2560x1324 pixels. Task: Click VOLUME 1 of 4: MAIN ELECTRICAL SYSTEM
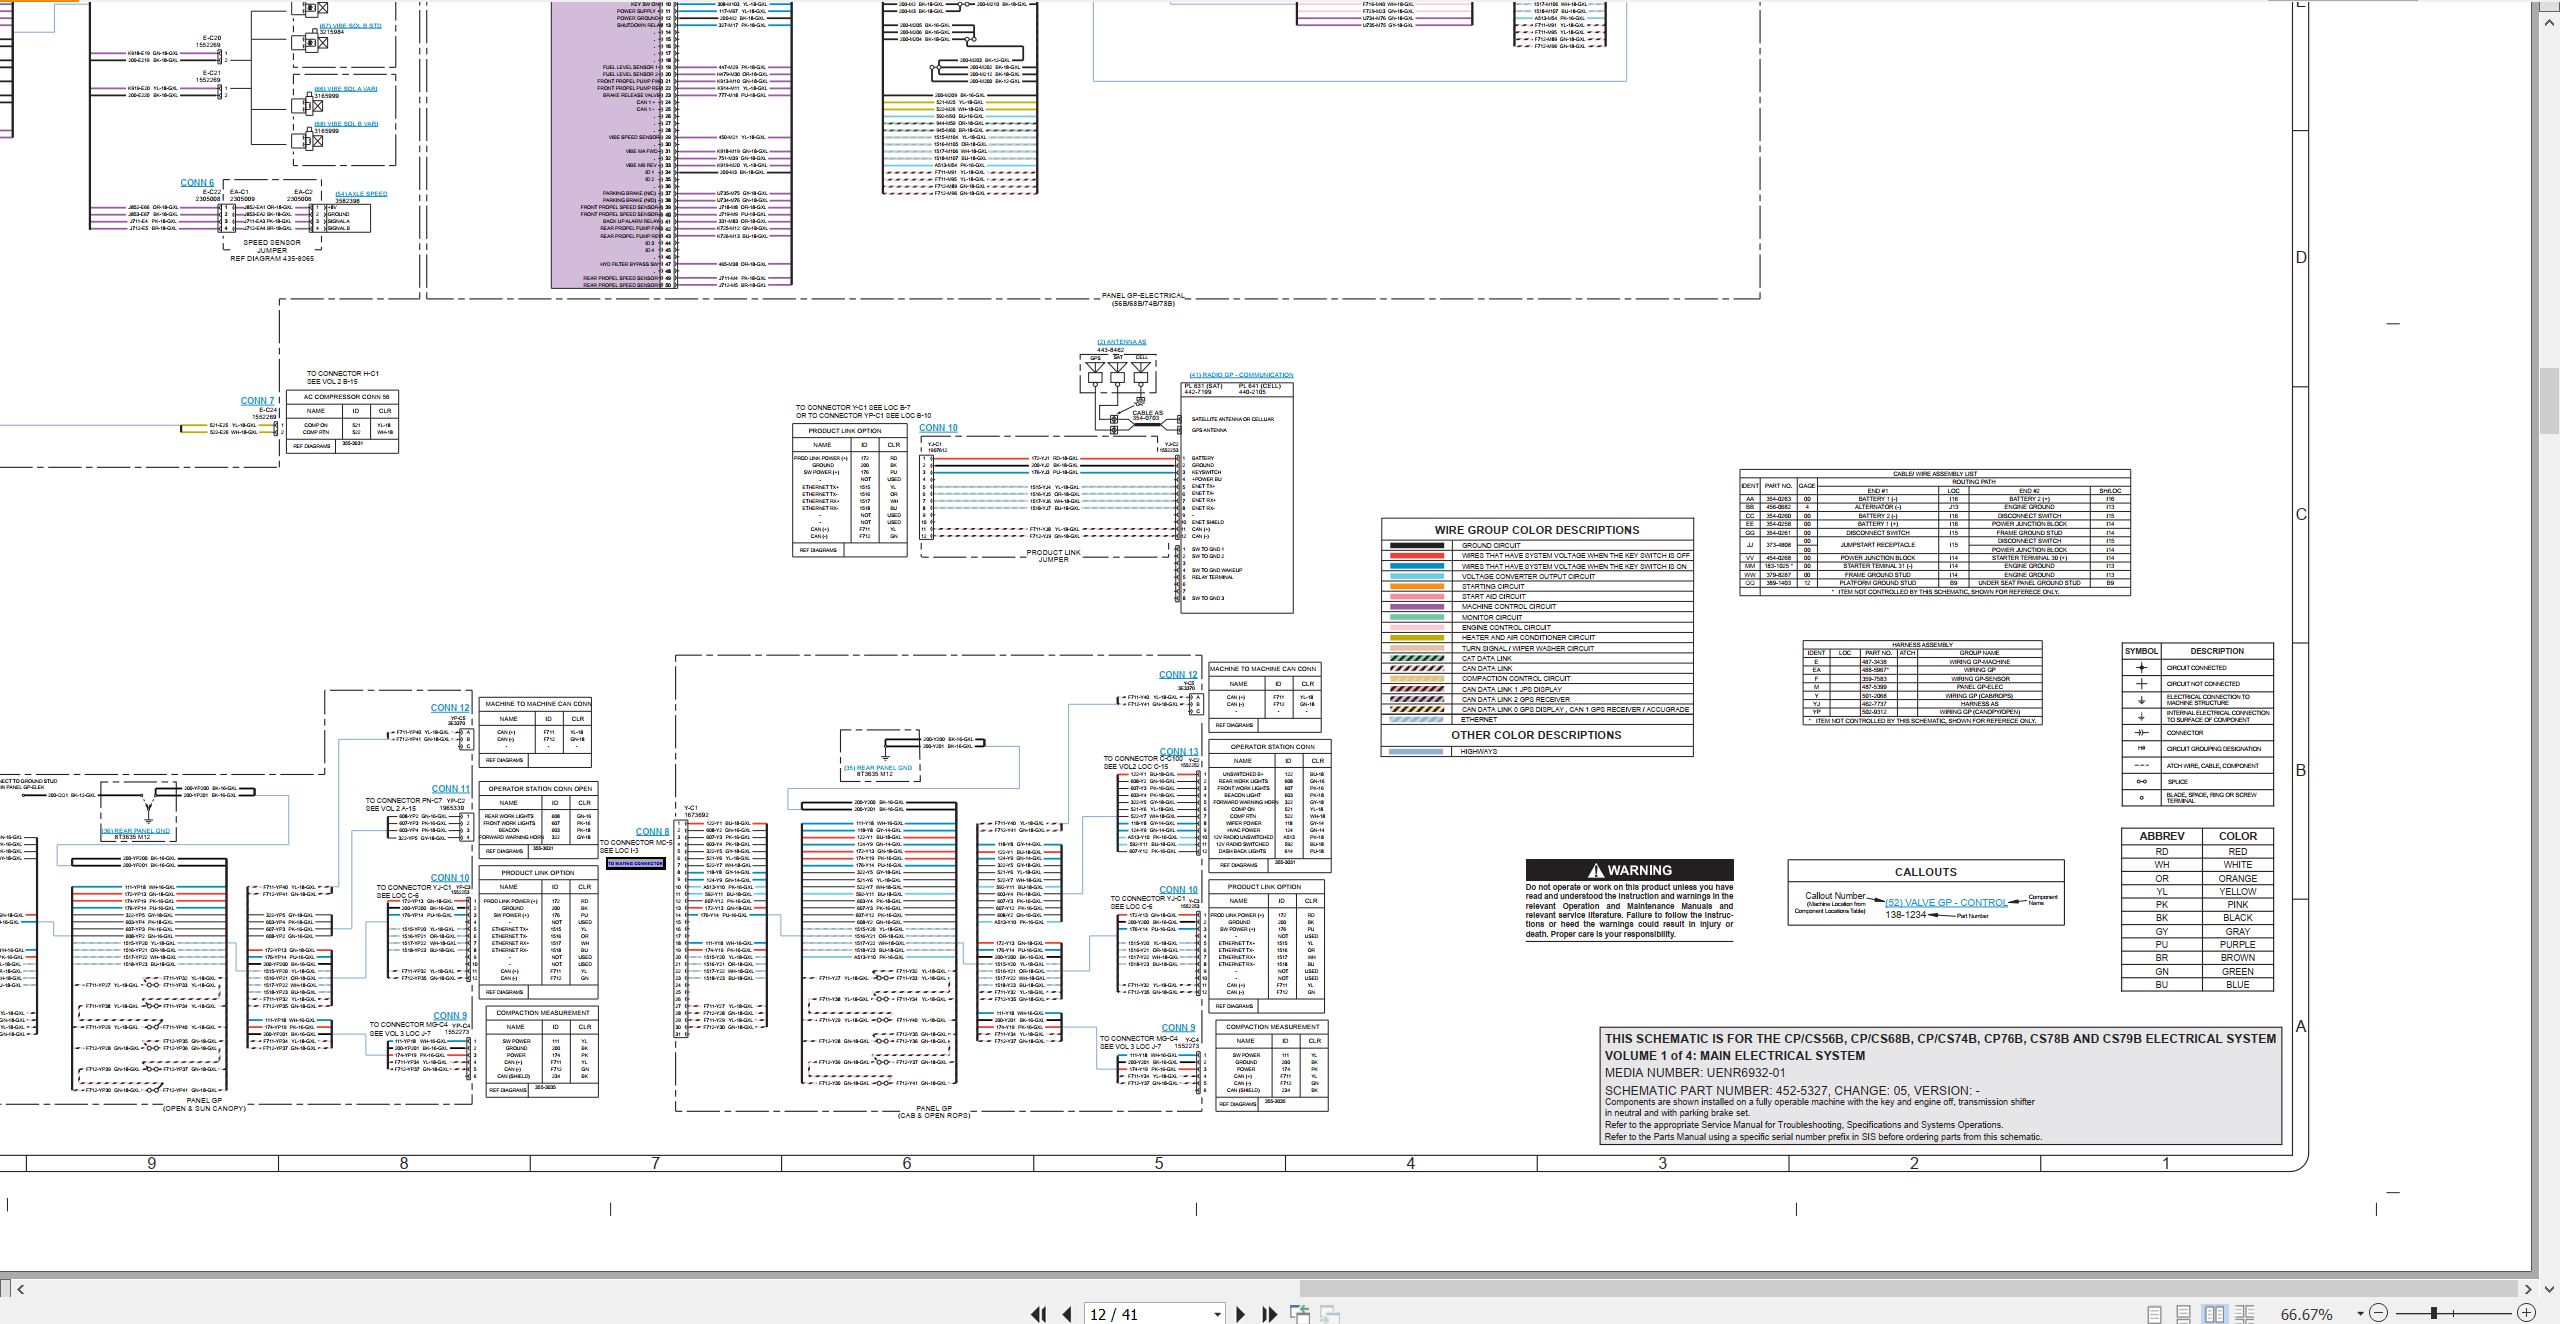pos(1735,1055)
